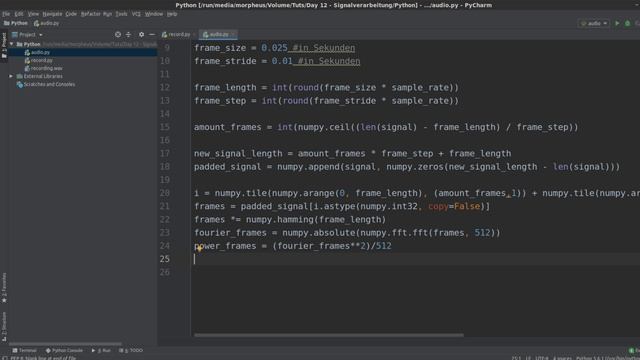
Task: Open the Edit menu
Action: [x=19, y=14]
